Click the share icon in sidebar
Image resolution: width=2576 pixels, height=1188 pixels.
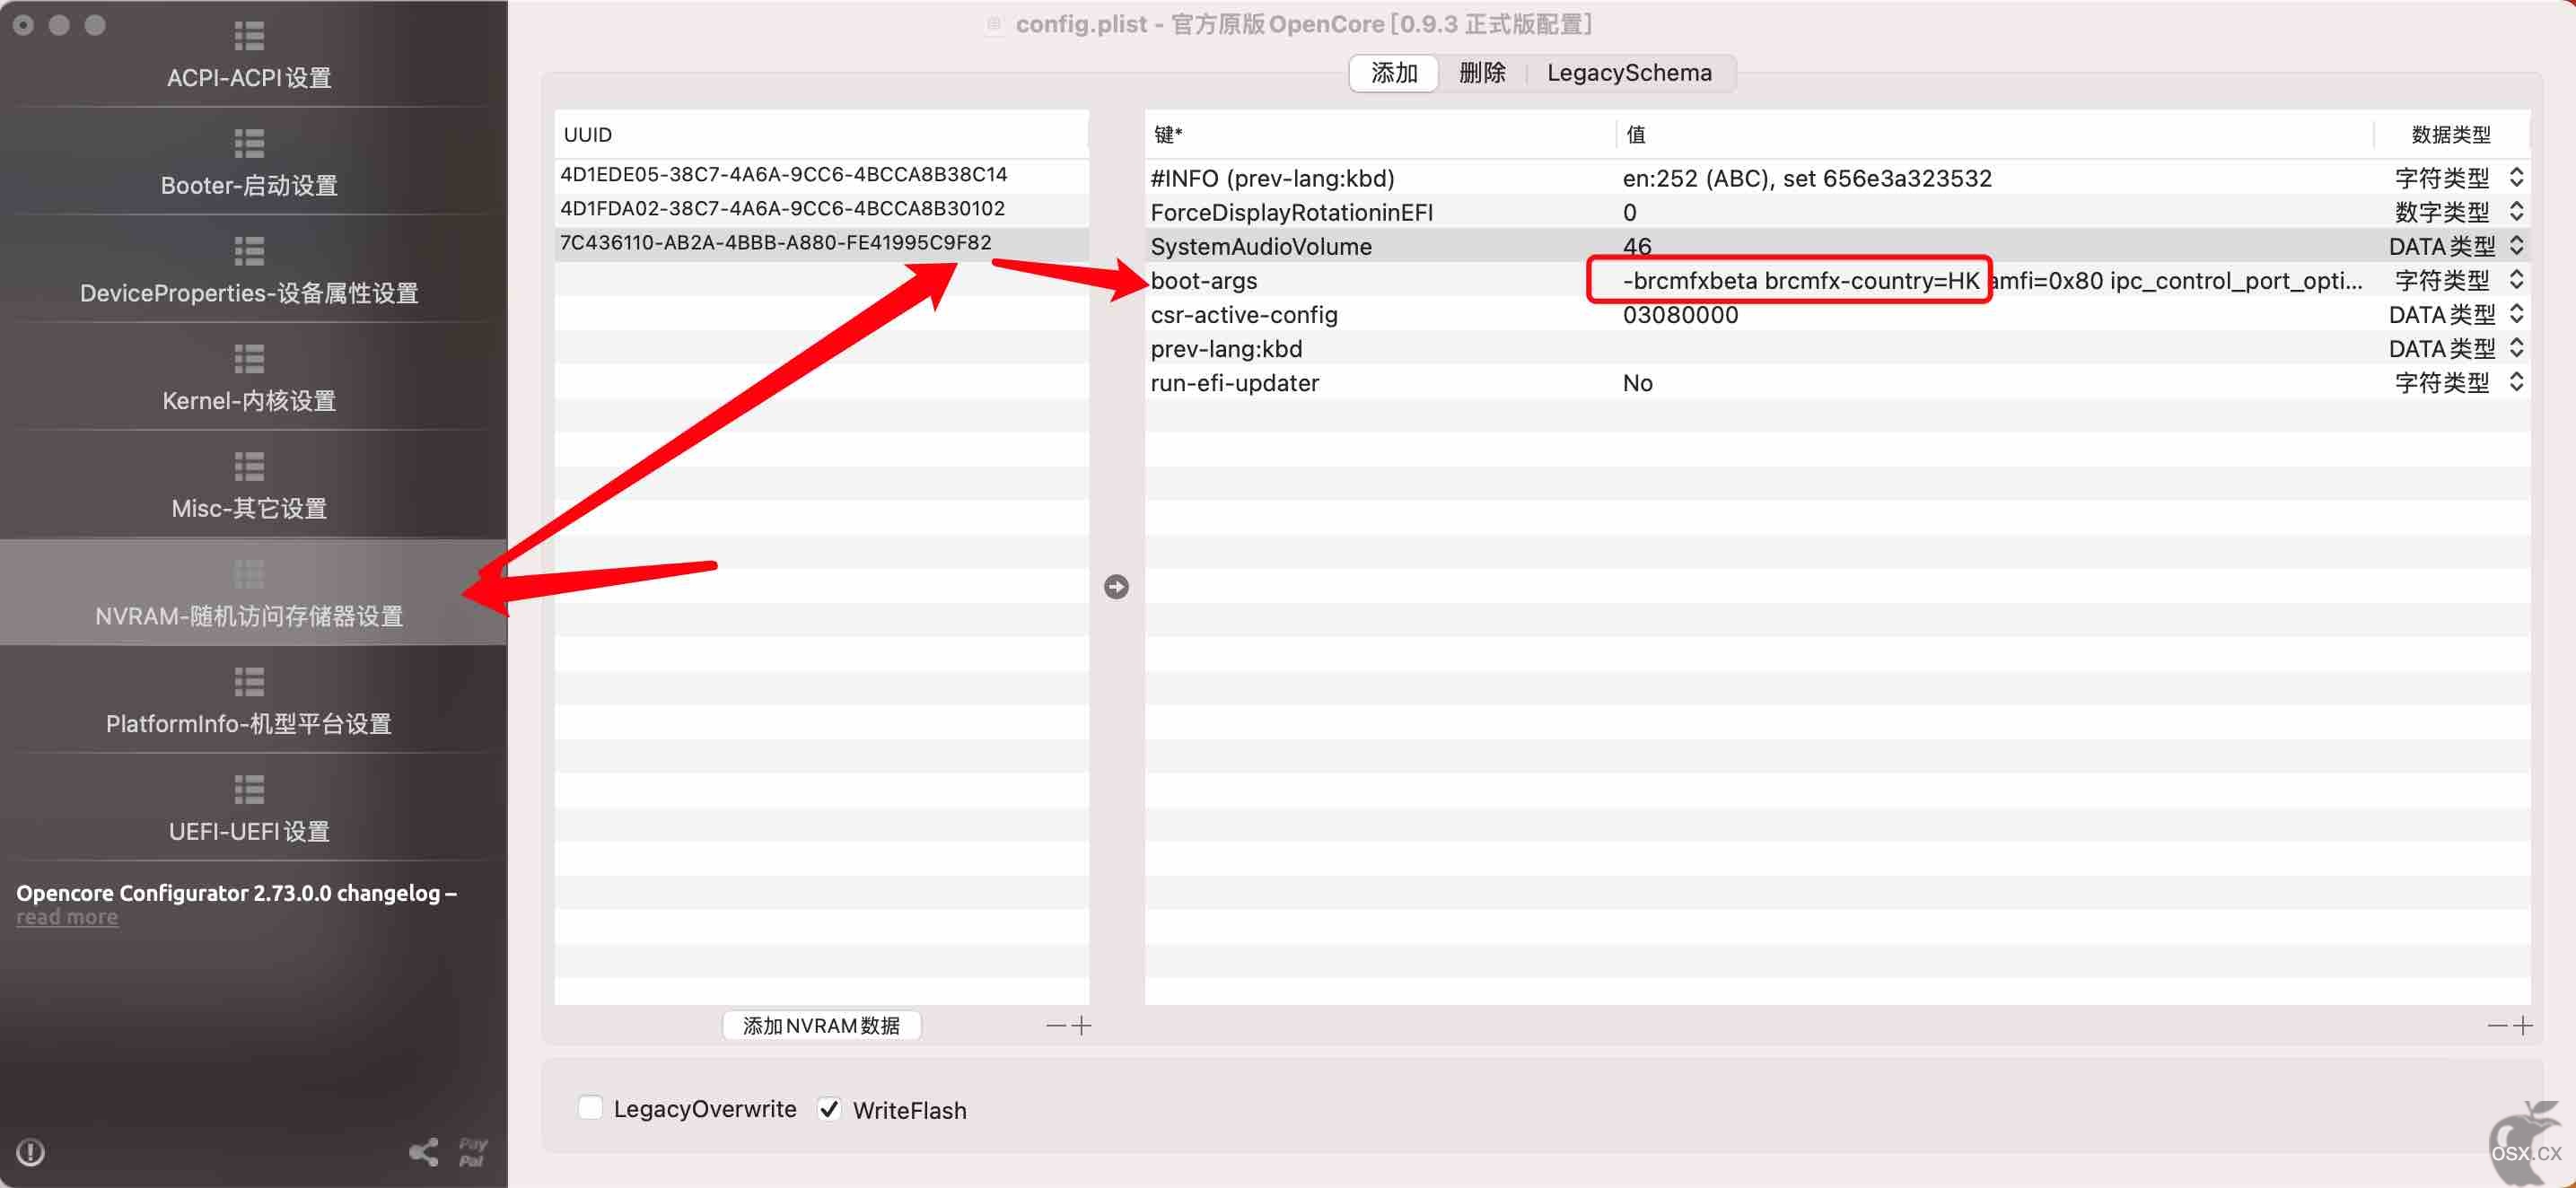click(424, 1152)
